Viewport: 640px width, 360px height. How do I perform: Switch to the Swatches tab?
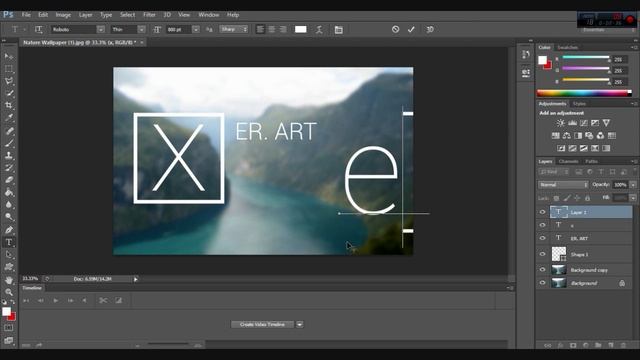(567, 47)
